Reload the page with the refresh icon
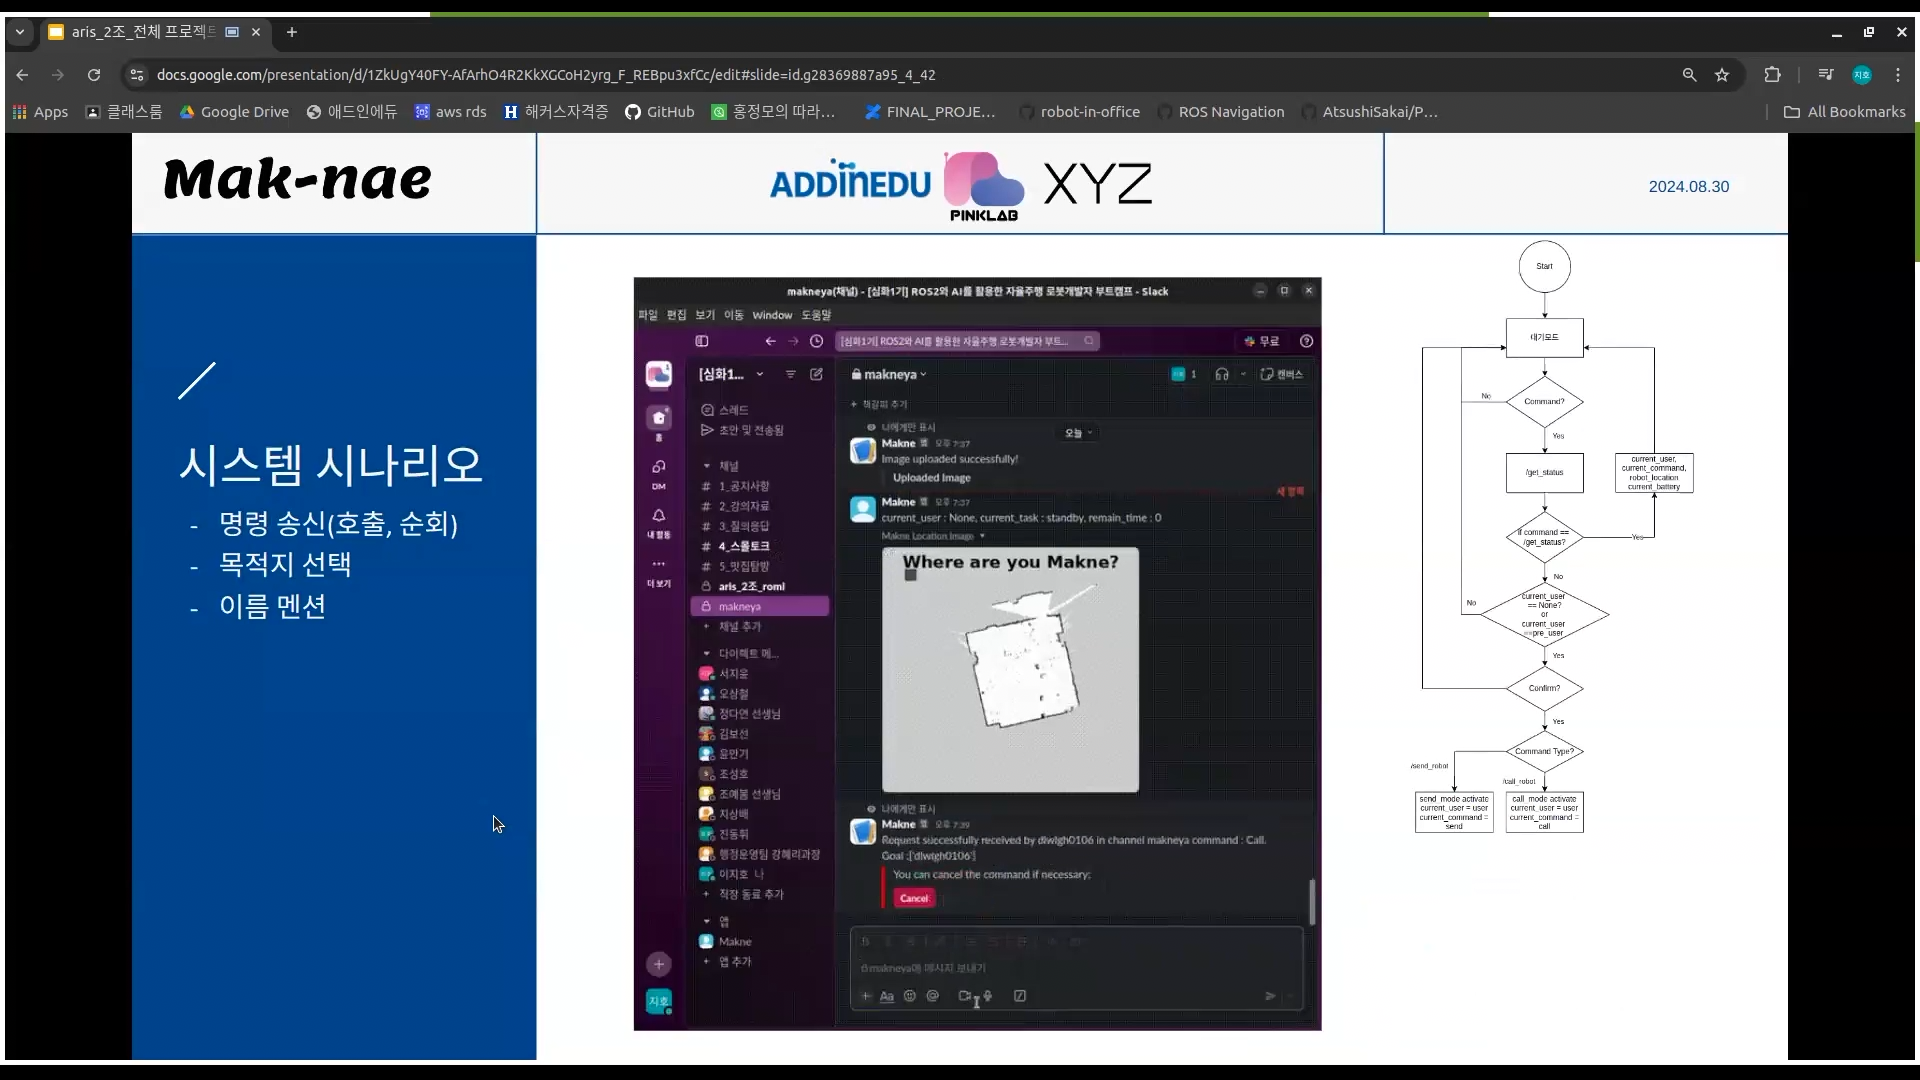This screenshot has height=1080, width=1920. click(x=94, y=75)
